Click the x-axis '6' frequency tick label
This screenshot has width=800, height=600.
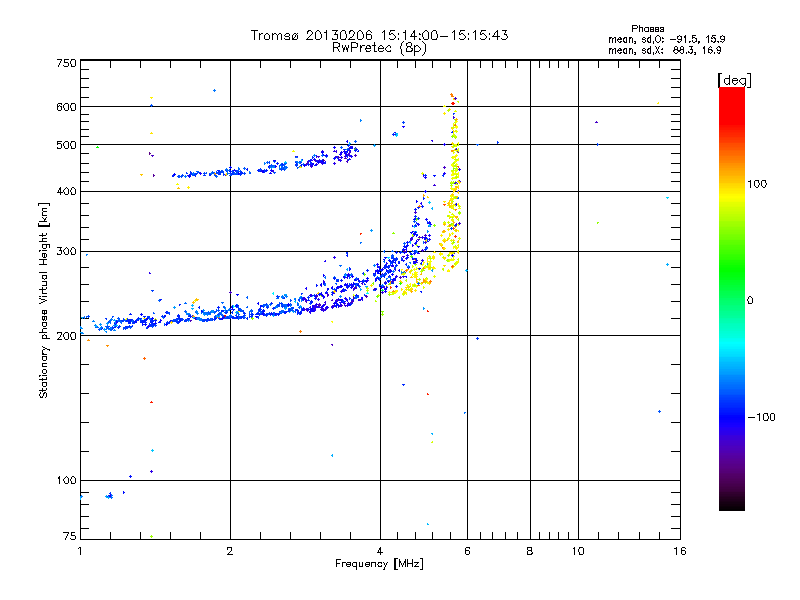[467, 551]
